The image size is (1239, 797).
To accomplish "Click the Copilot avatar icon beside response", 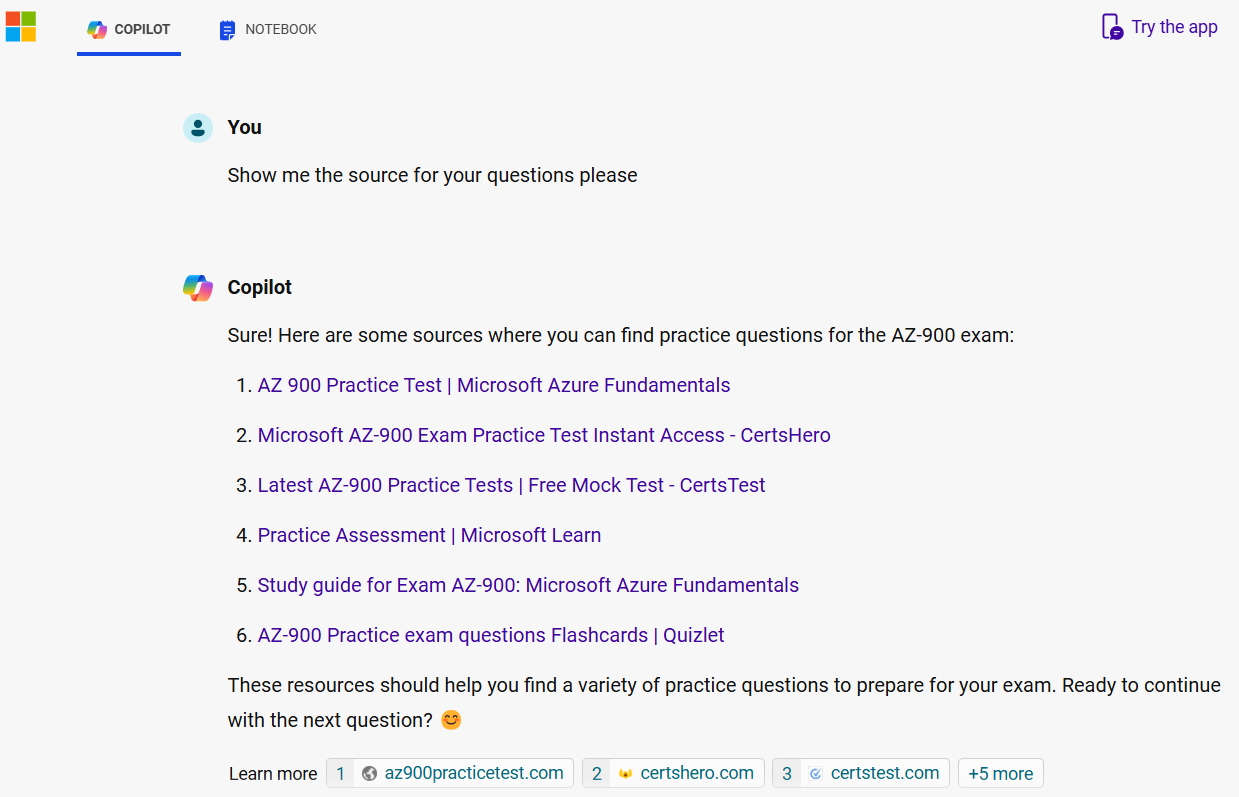I will pos(198,288).
